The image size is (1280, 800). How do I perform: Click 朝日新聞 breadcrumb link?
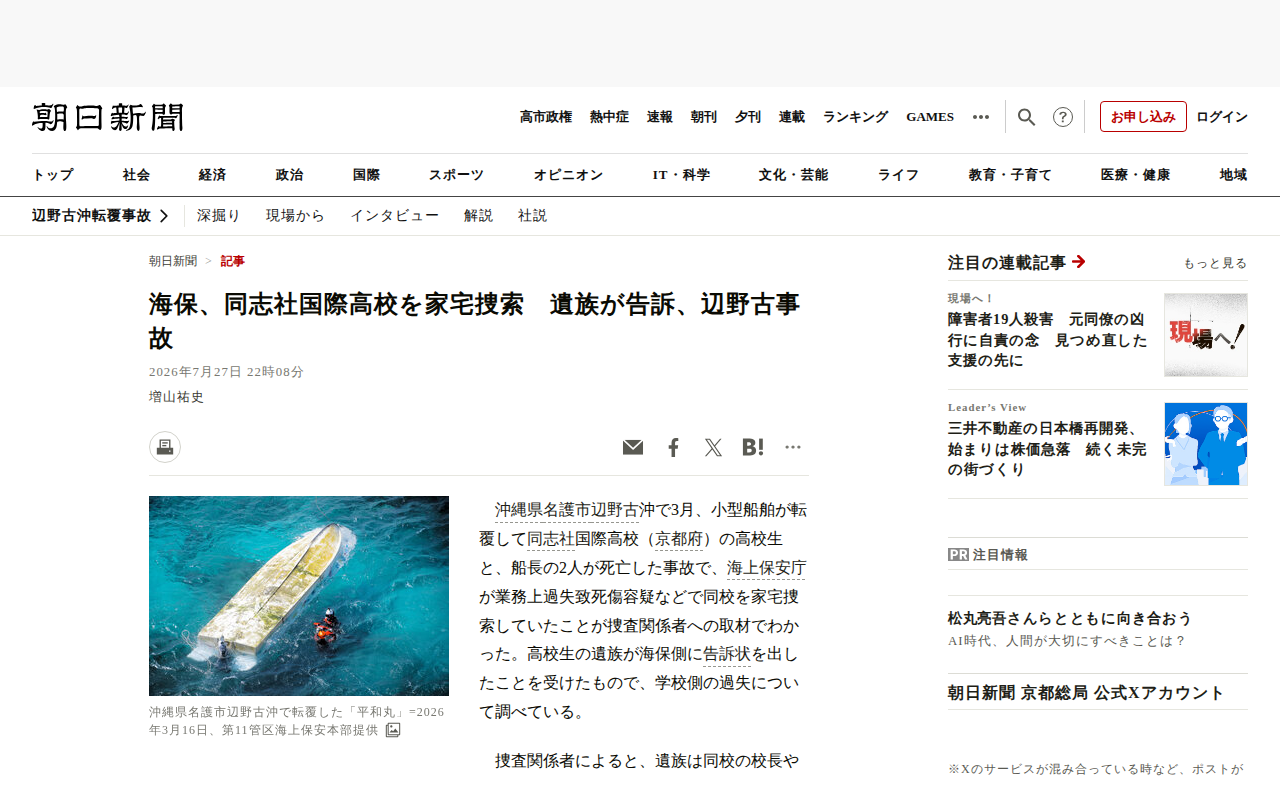click(173, 261)
